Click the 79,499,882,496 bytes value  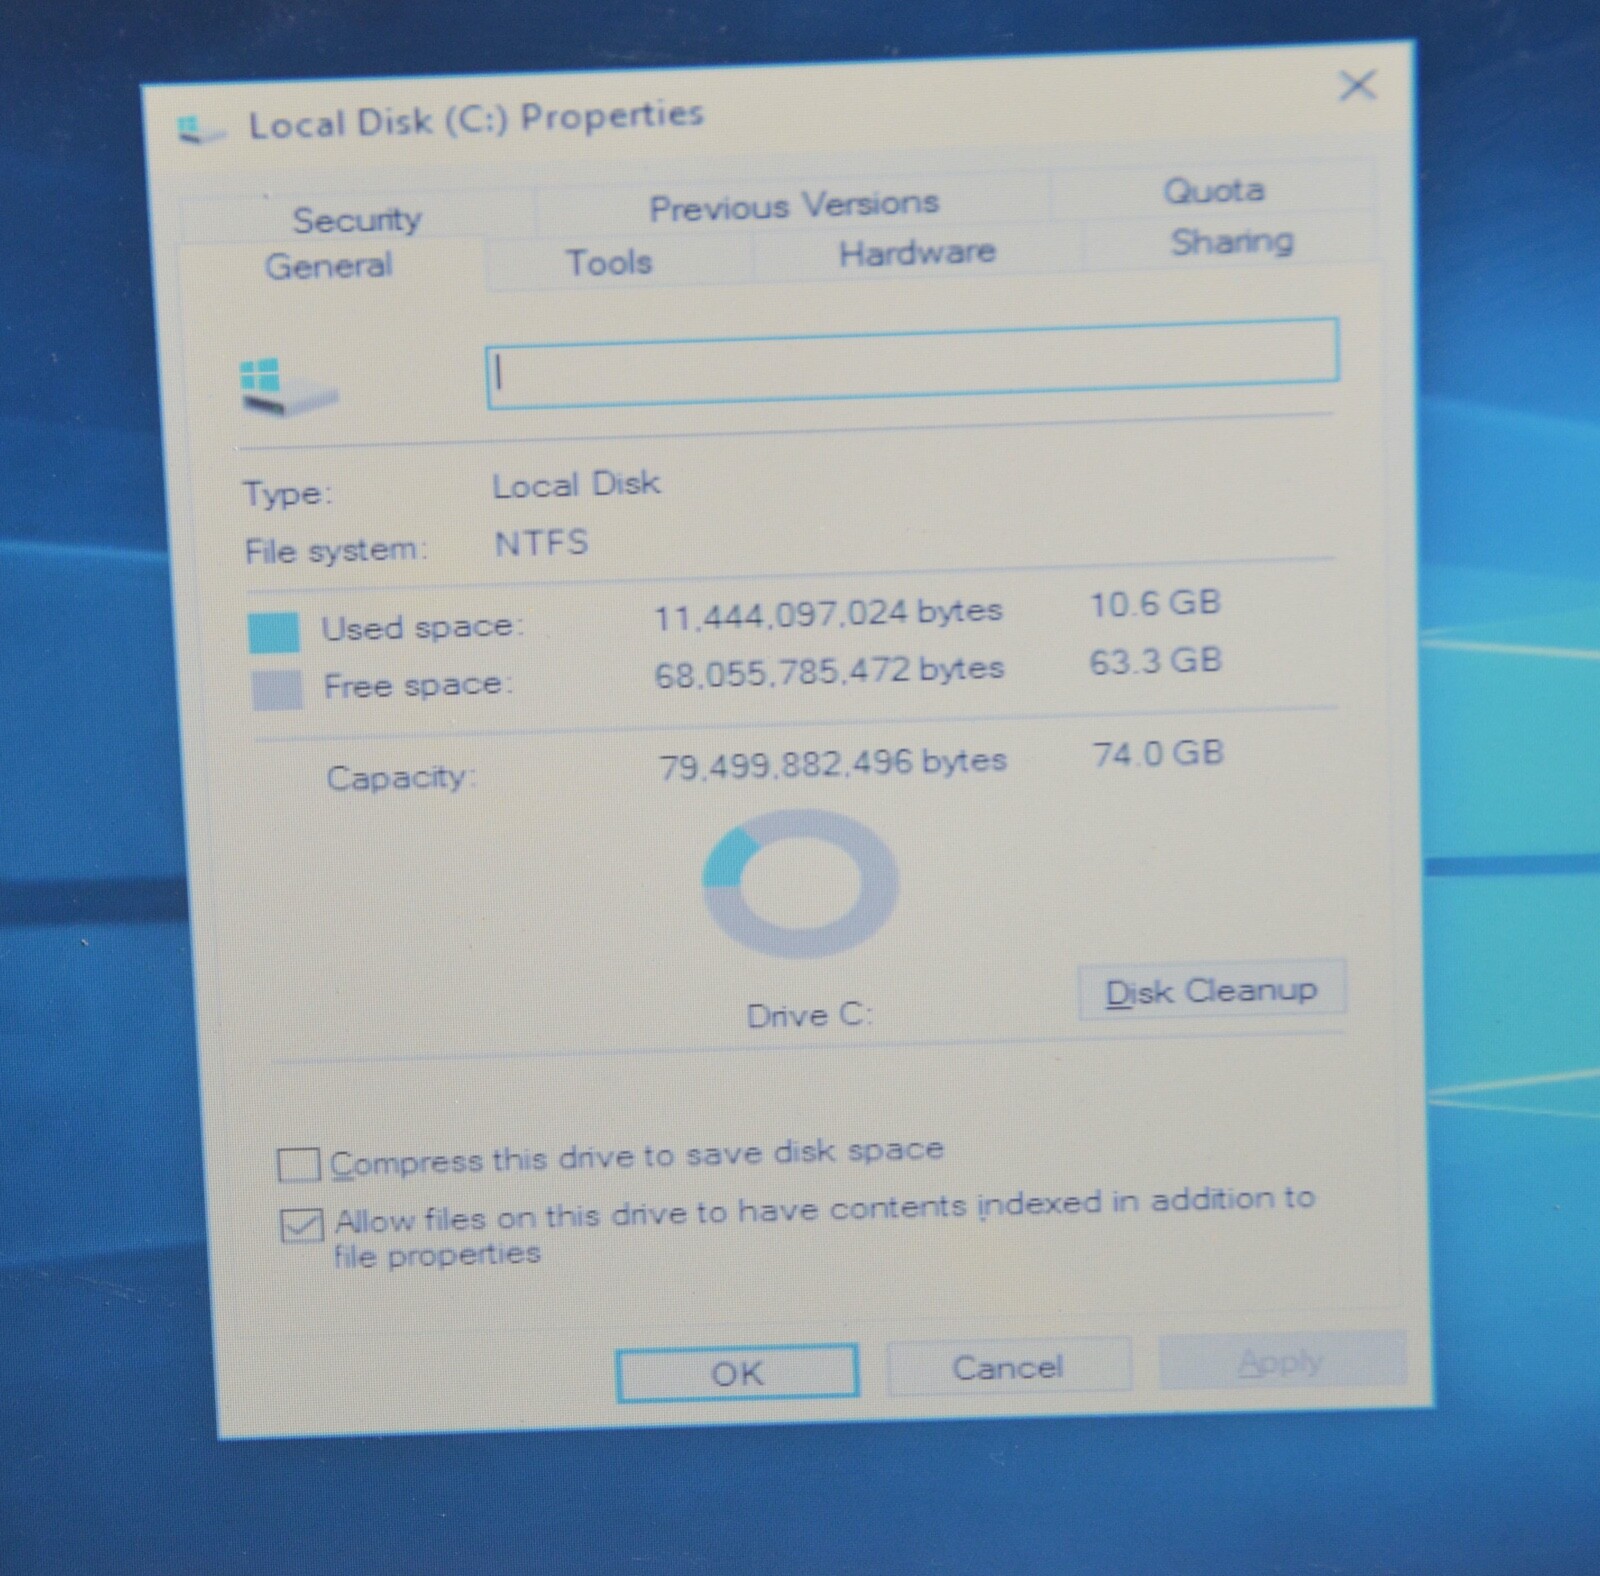pos(832,764)
